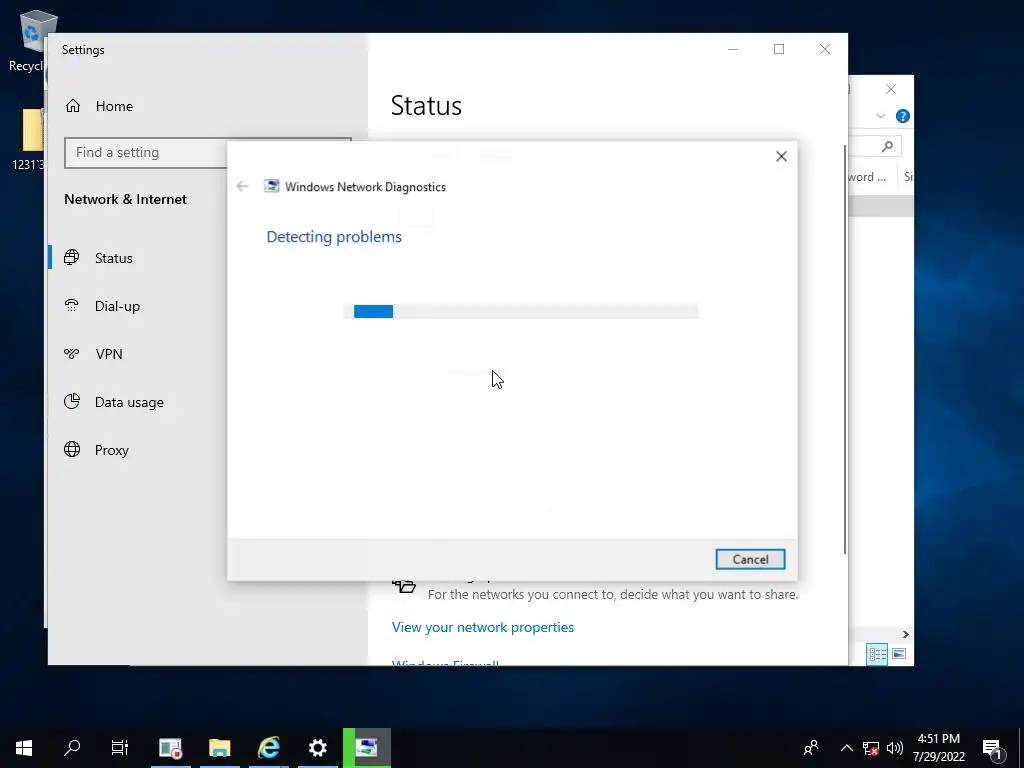The image size is (1024, 768).
Task: Maximize the Settings window
Action: pyautogui.click(x=778, y=50)
